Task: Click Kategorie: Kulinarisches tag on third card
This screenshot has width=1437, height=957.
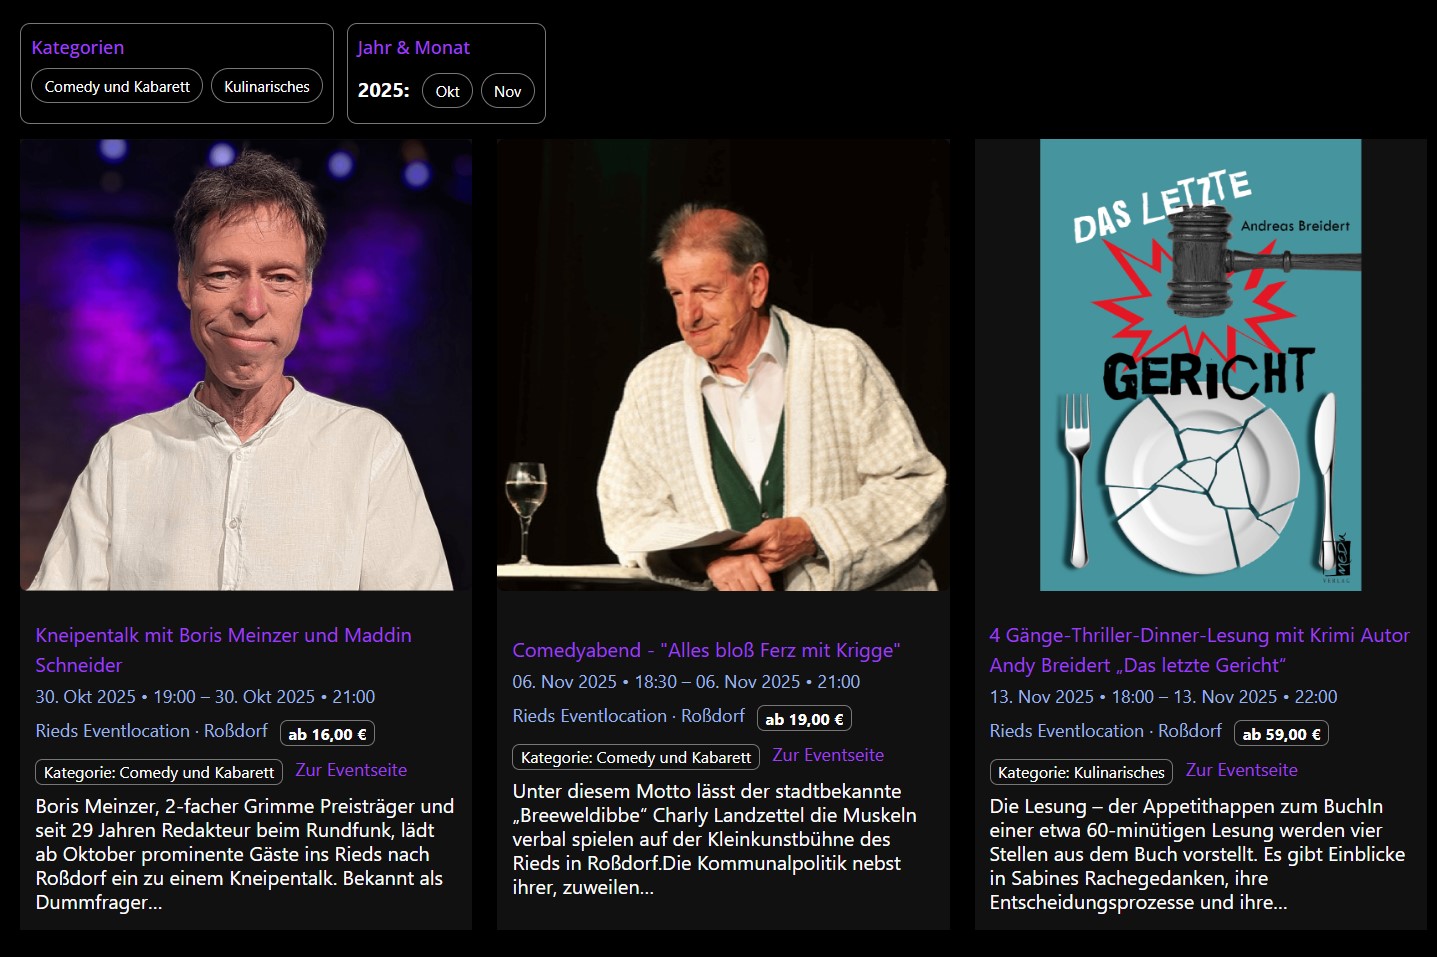Action: 1081,772
